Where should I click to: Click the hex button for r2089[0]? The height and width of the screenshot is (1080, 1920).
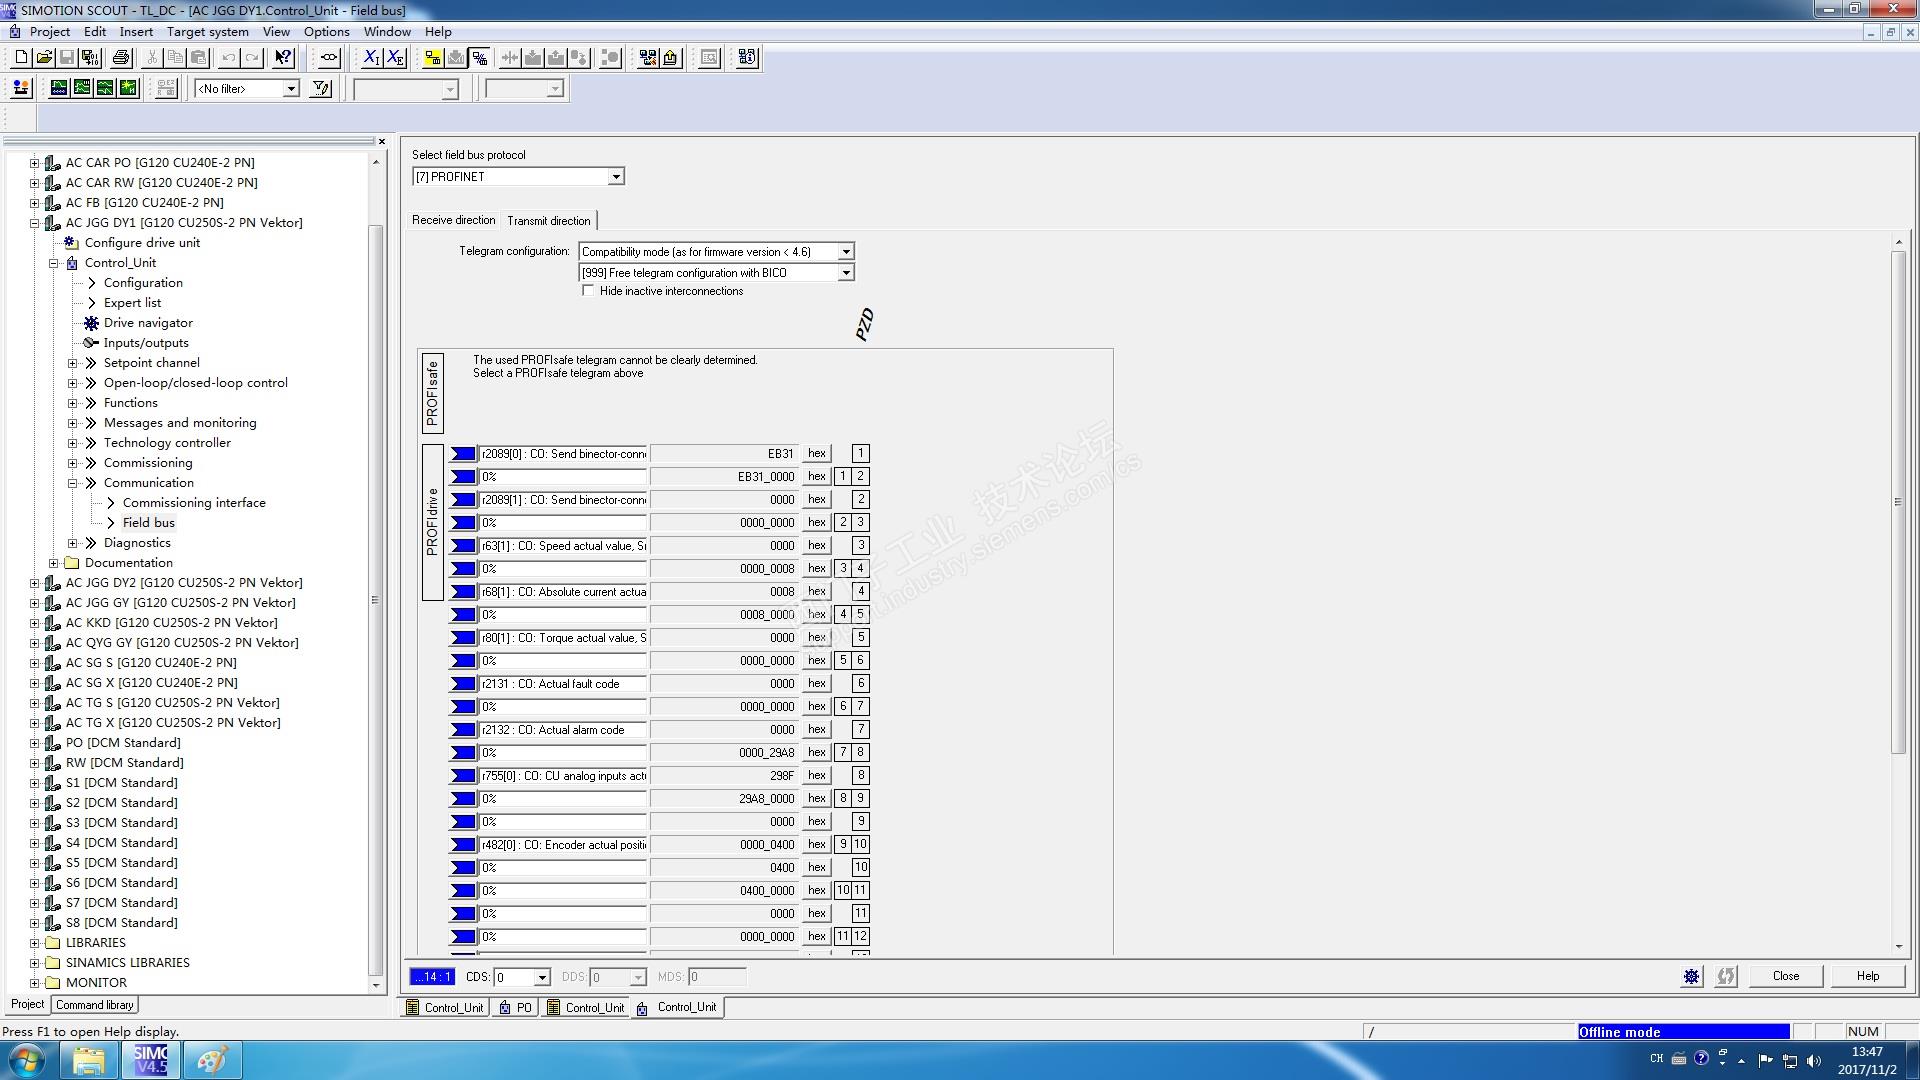pos(817,454)
